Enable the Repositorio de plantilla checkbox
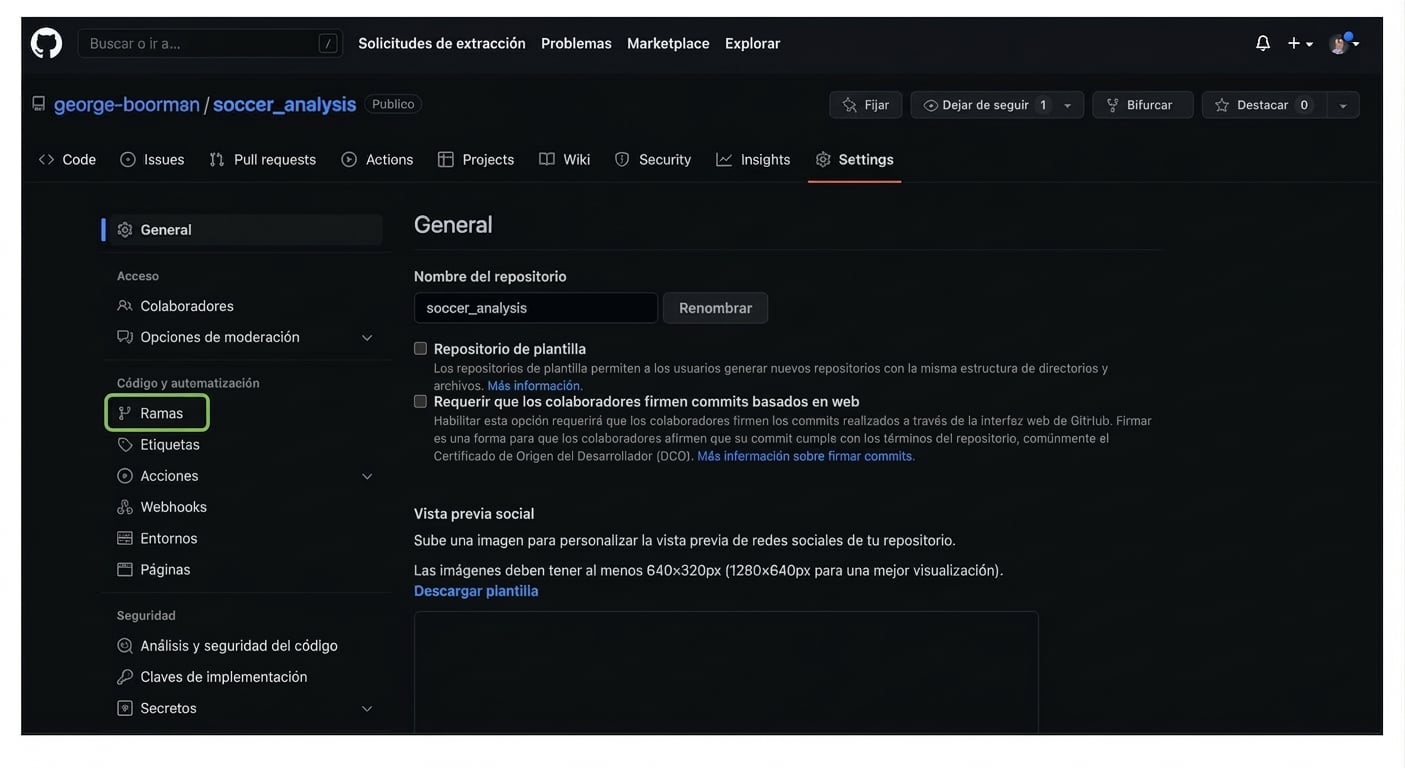Screen dimensions: 1405x768 (x=421, y=349)
